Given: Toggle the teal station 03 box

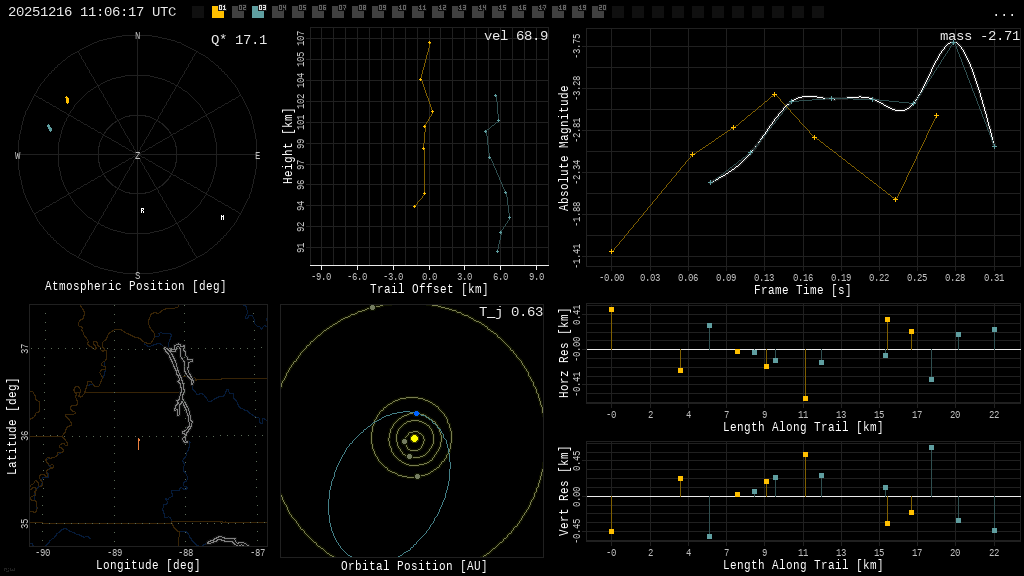Looking at the screenshot, I should [258, 12].
